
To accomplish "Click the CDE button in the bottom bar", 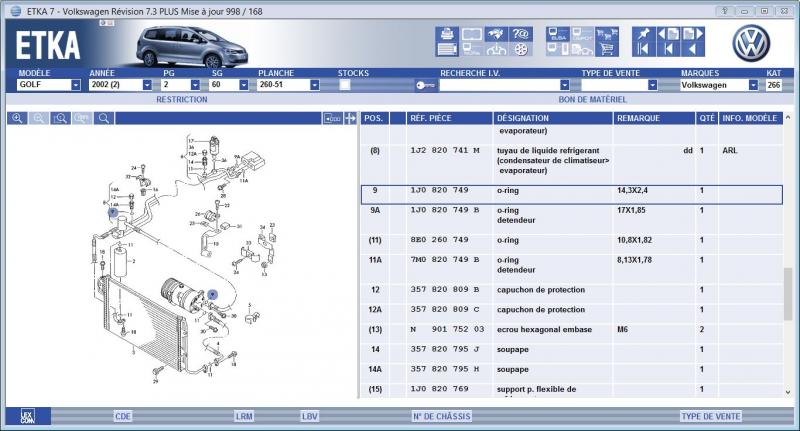I will (x=123, y=416).
